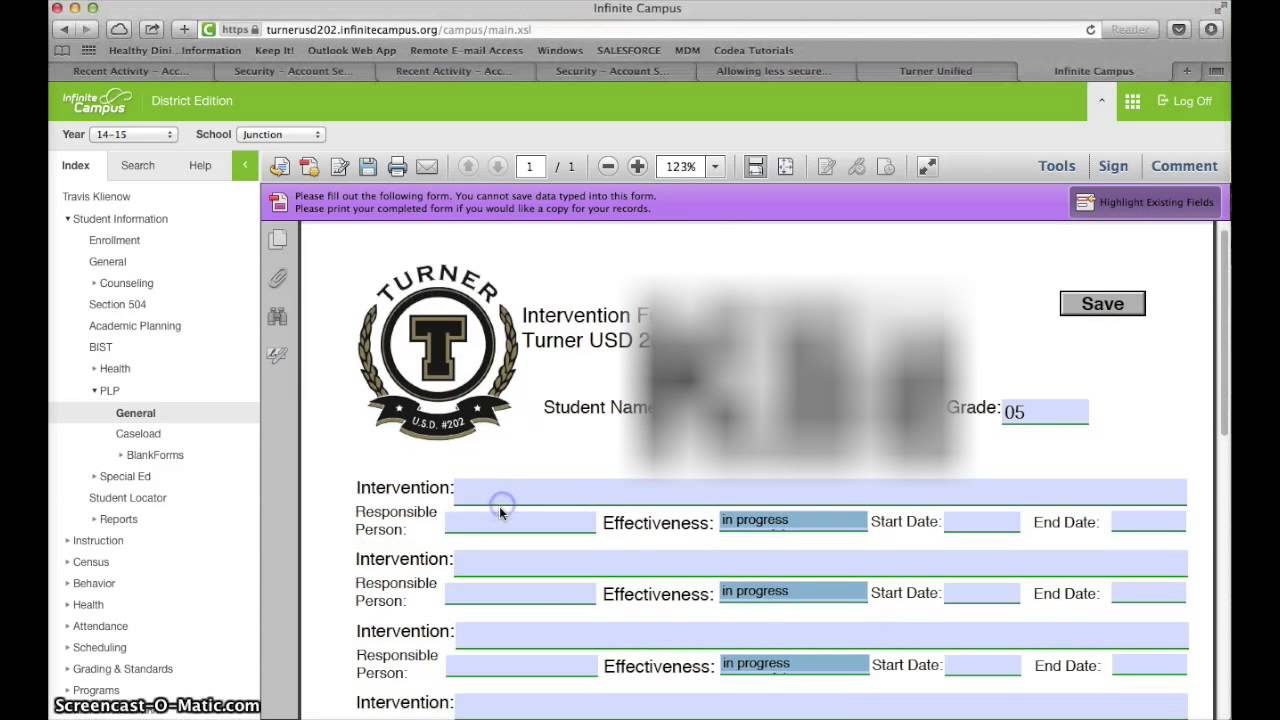
Task: Open Student Locator link
Action: click(x=127, y=498)
